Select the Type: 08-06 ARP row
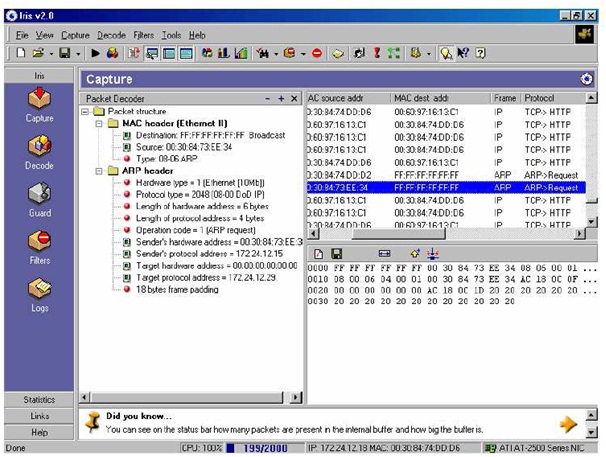The image size is (606, 457). pyautogui.click(x=160, y=159)
